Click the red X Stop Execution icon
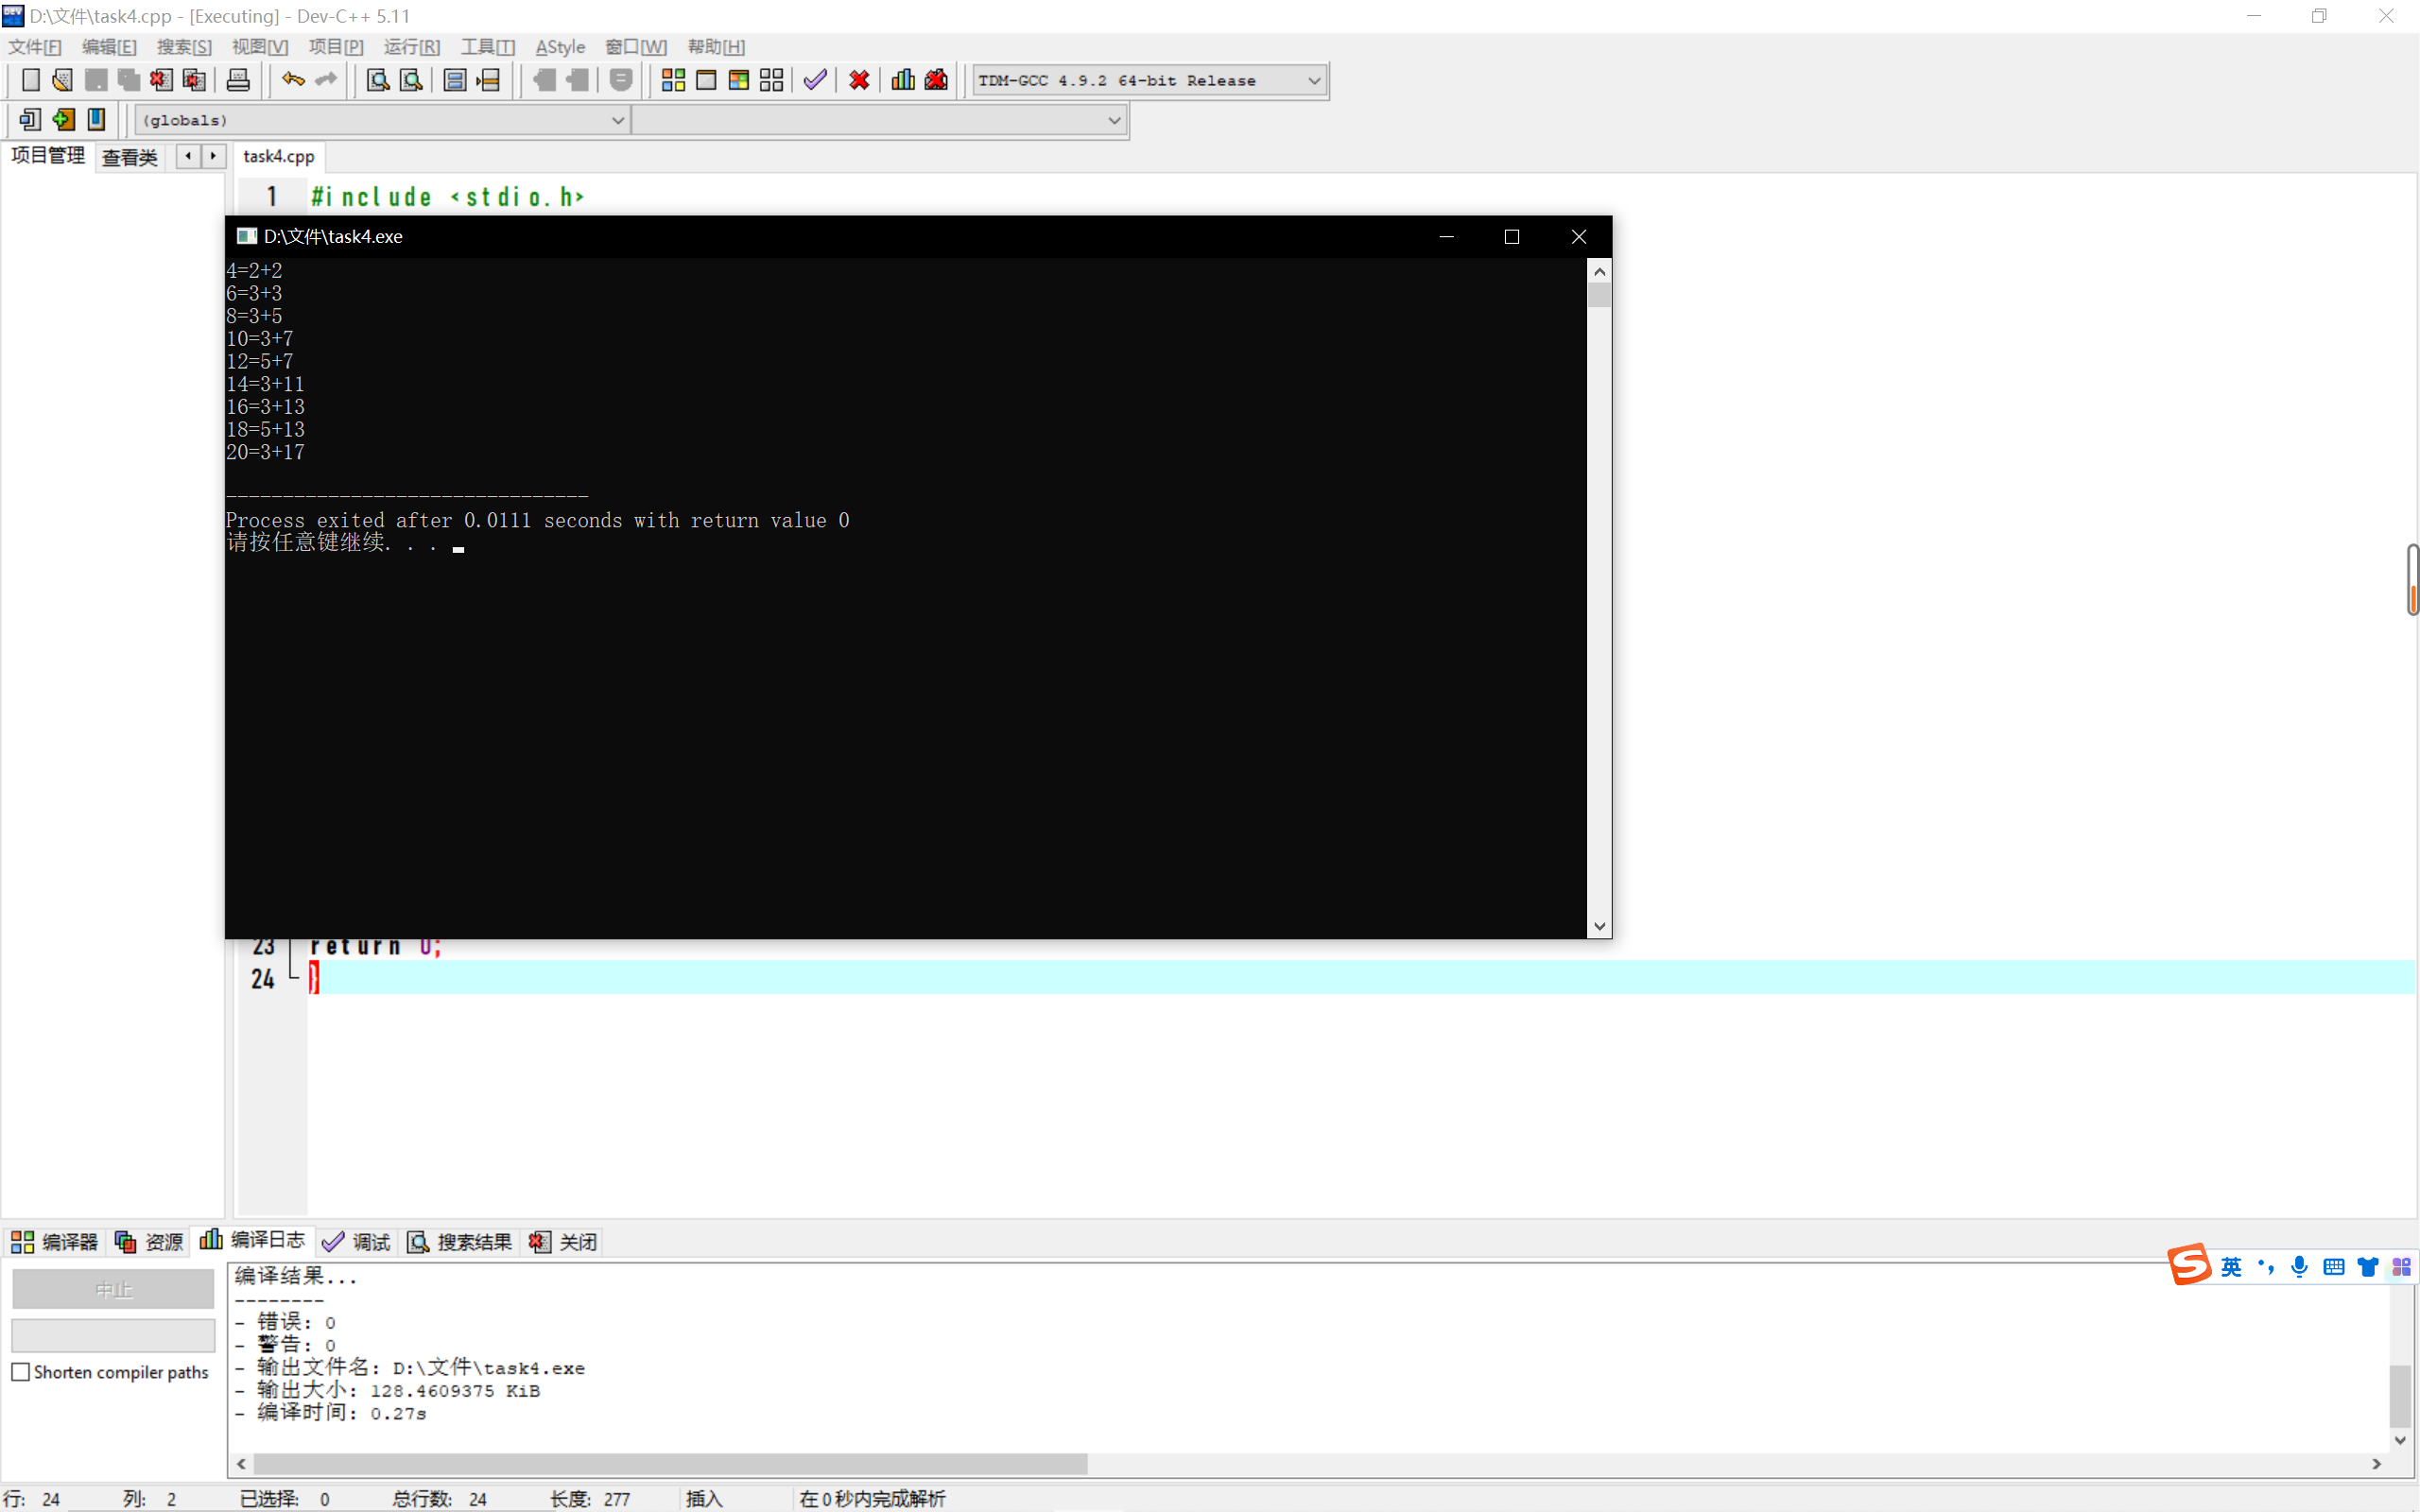 [x=859, y=80]
